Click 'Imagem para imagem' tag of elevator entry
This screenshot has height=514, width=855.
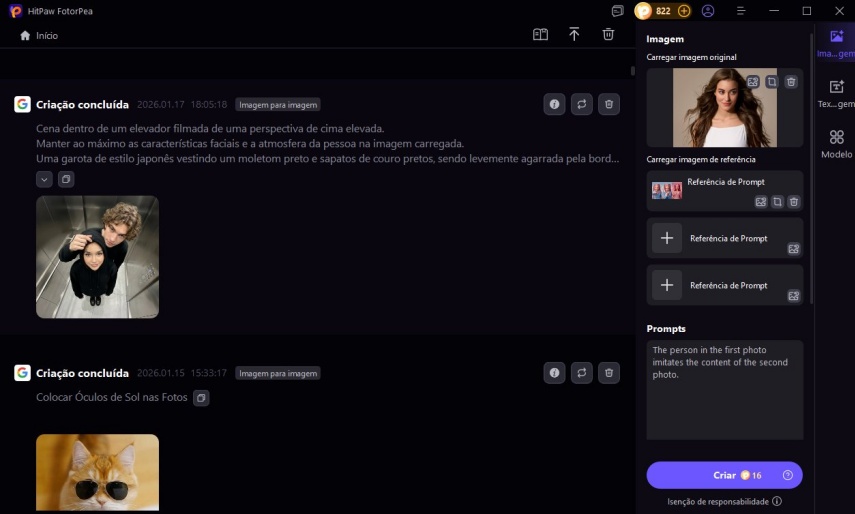click(x=278, y=105)
